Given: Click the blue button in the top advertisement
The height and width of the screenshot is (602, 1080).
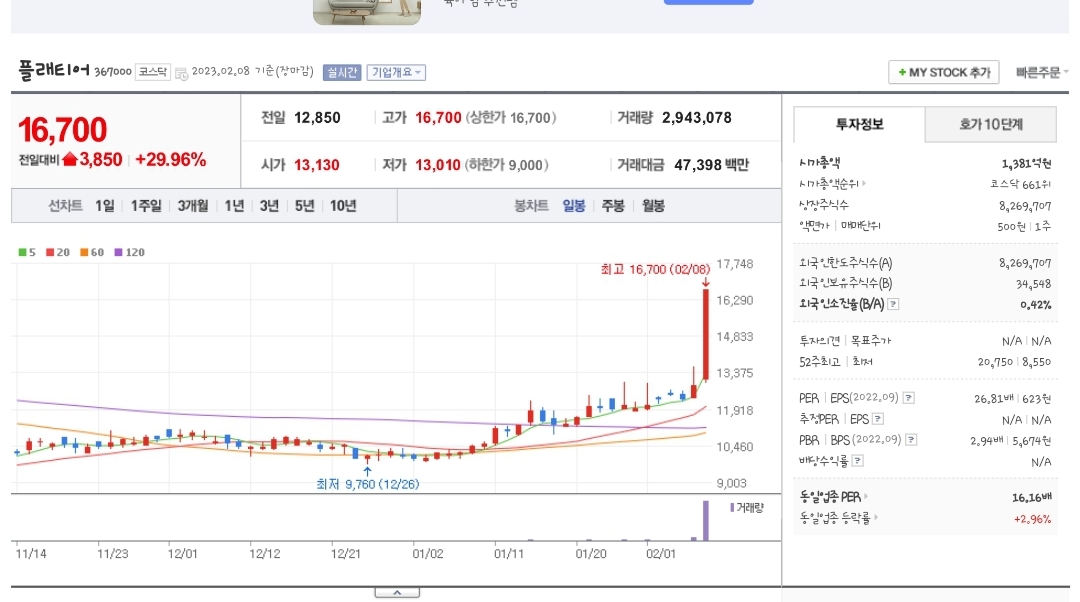Looking at the screenshot, I should click(x=708, y=2).
